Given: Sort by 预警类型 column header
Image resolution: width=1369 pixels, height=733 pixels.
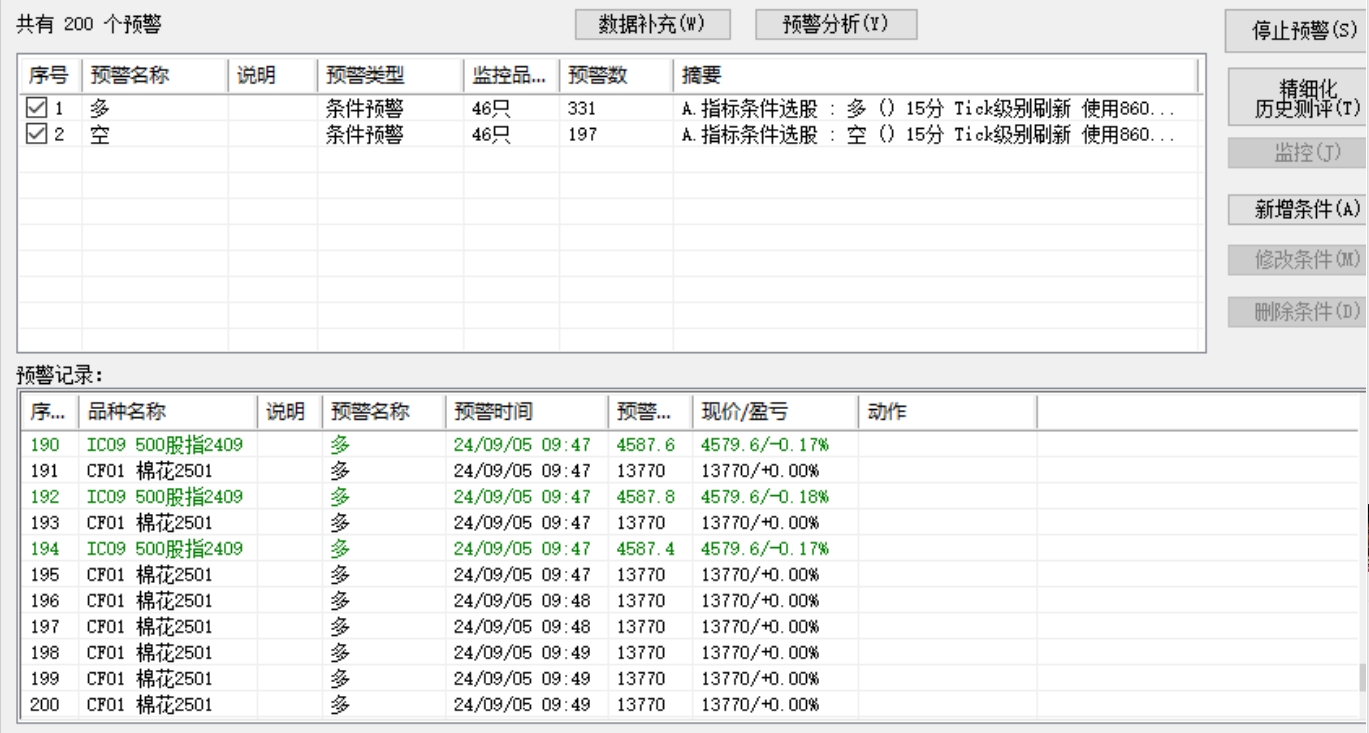Looking at the screenshot, I should pos(391,76).
